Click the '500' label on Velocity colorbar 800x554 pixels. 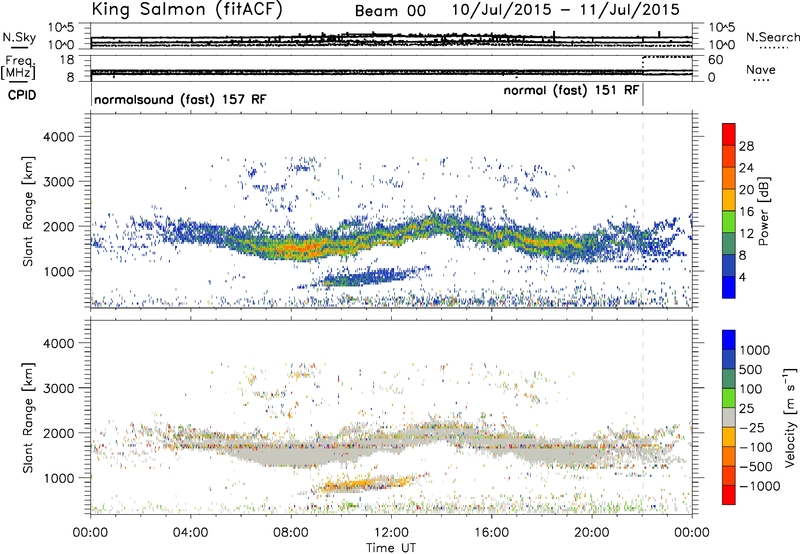pos(751,369)
